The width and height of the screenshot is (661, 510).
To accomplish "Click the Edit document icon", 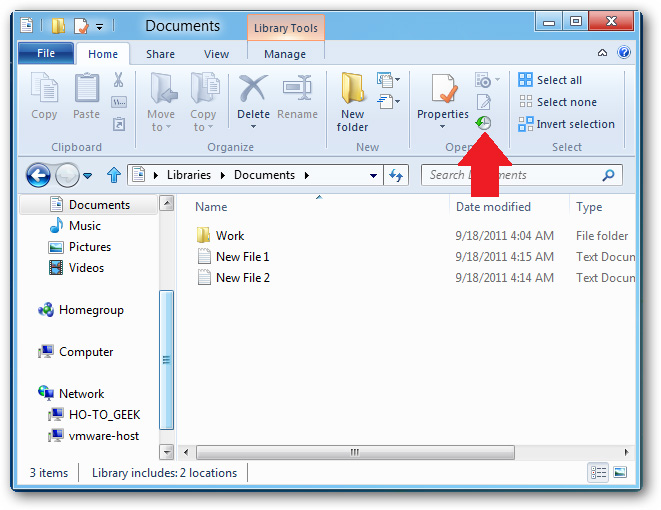I will 483,102.
